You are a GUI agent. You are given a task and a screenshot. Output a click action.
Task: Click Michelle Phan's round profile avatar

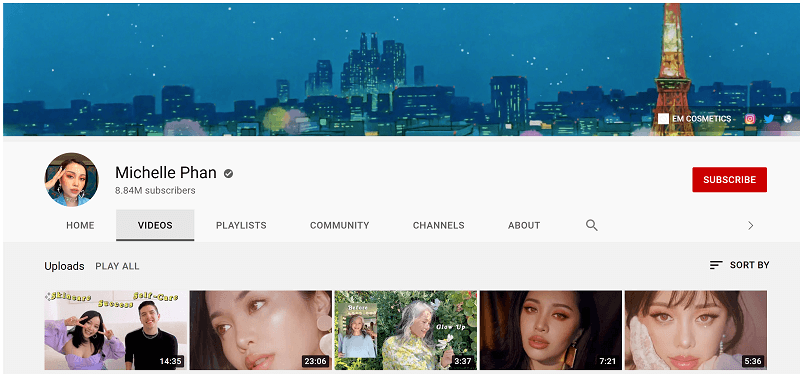point(71,179)
